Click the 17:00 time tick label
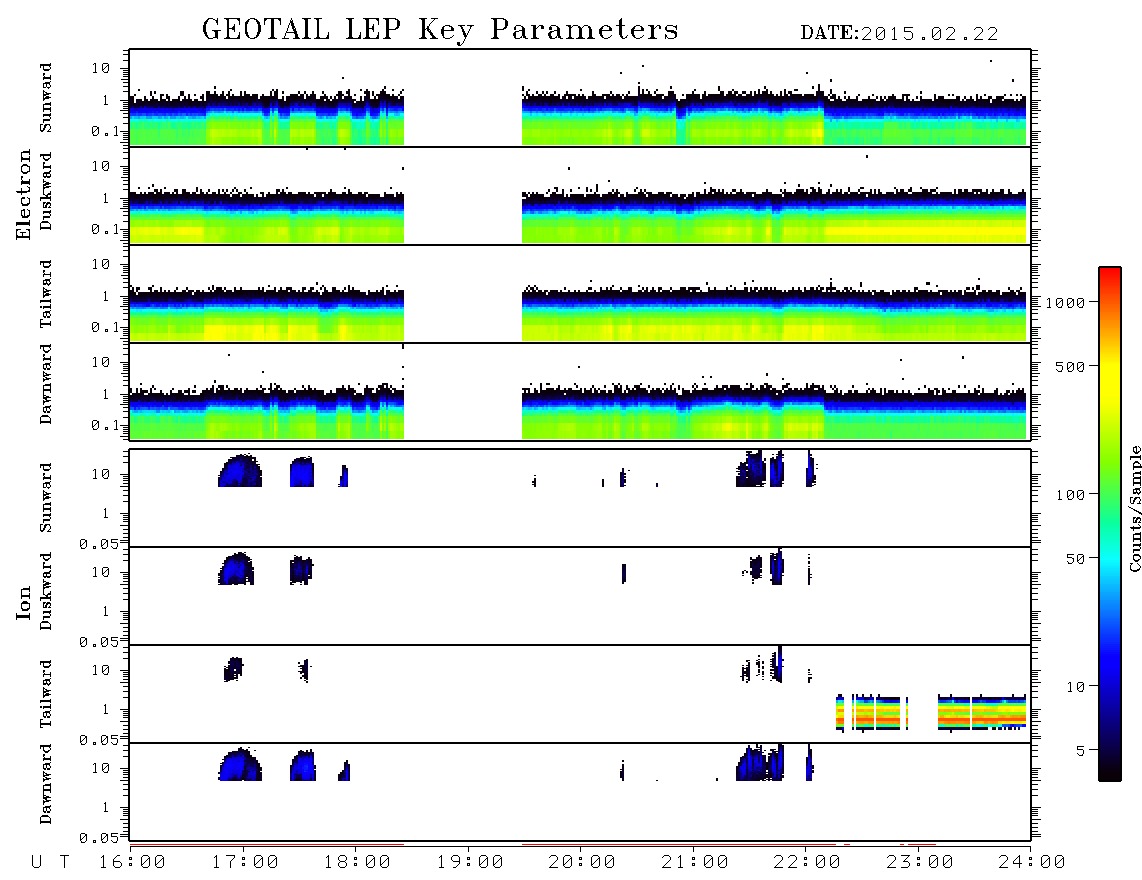This screenshot has width=1142, height=880. pos(245,862)
